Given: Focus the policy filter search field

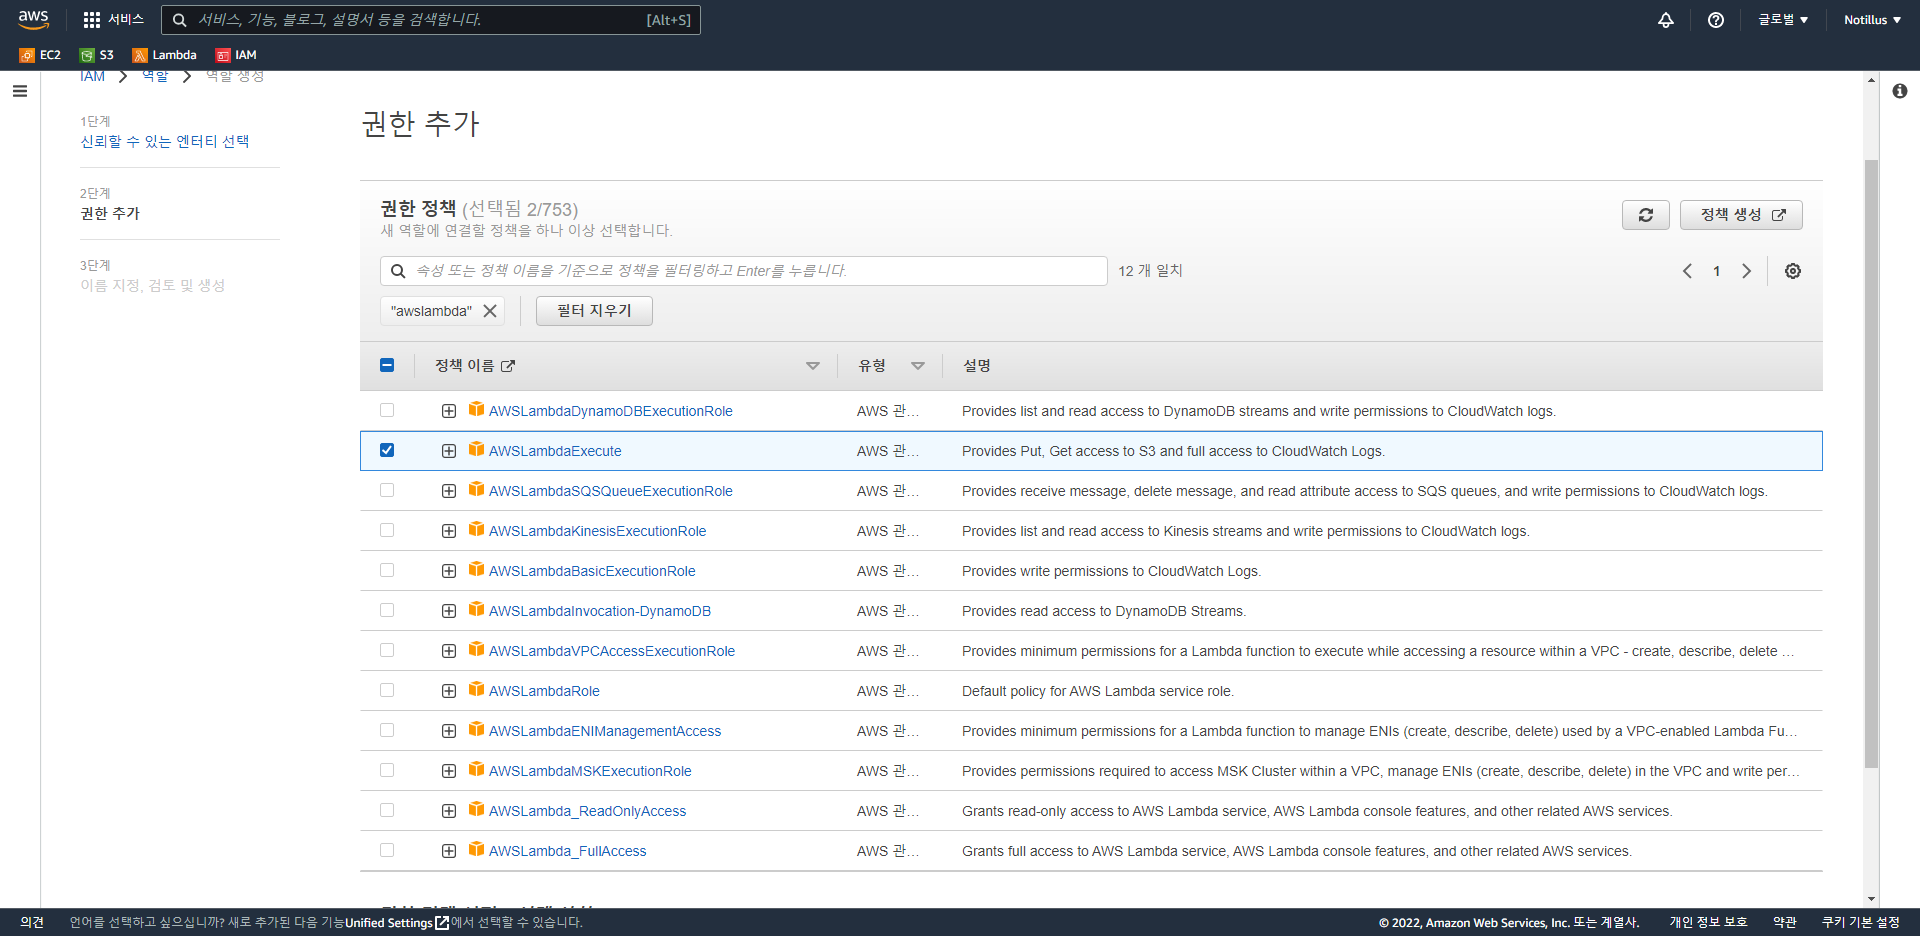Looking at the screenshot, I should [x=744, y=271].
